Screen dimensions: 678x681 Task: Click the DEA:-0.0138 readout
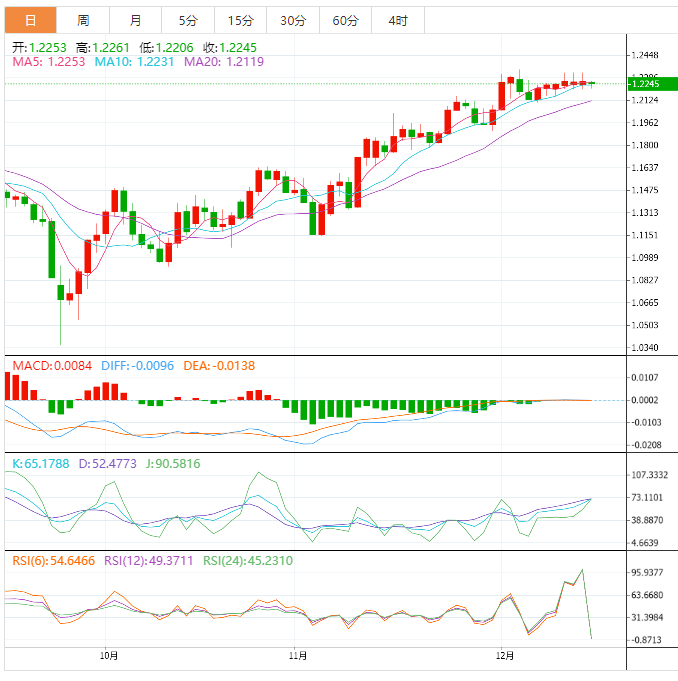219,366
